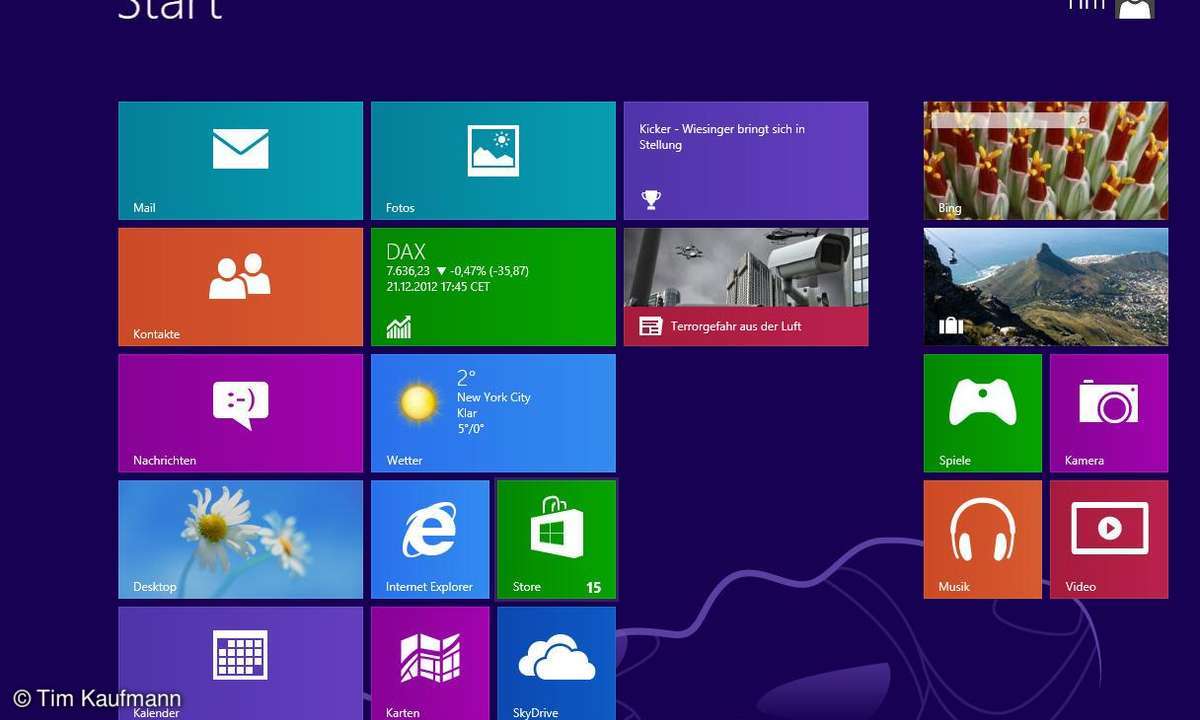Viewport: 1200px width, 720px height.
Task: Click the Tim user account picture
Action: 1135,8
